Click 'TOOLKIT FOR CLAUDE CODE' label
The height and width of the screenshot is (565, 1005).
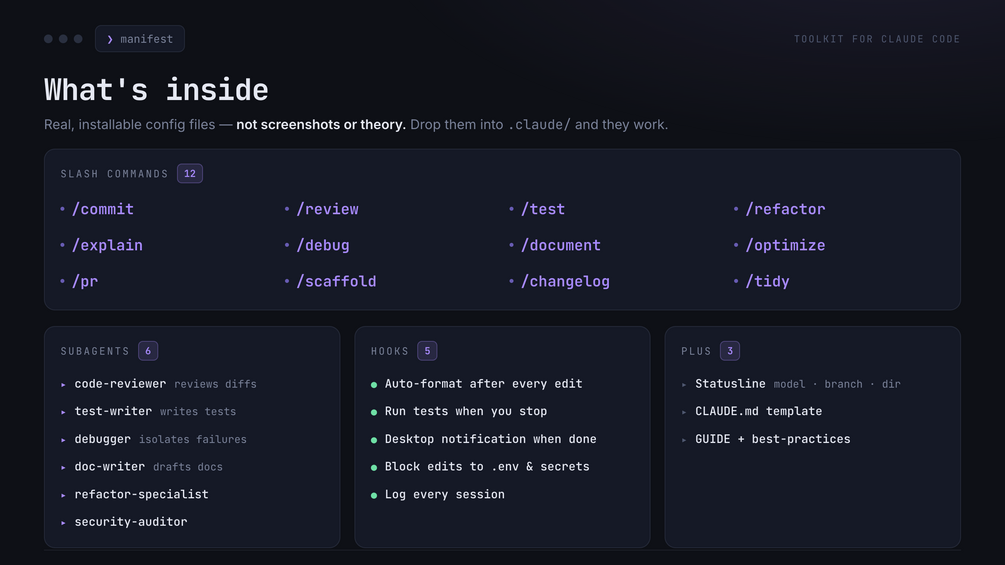877,39
